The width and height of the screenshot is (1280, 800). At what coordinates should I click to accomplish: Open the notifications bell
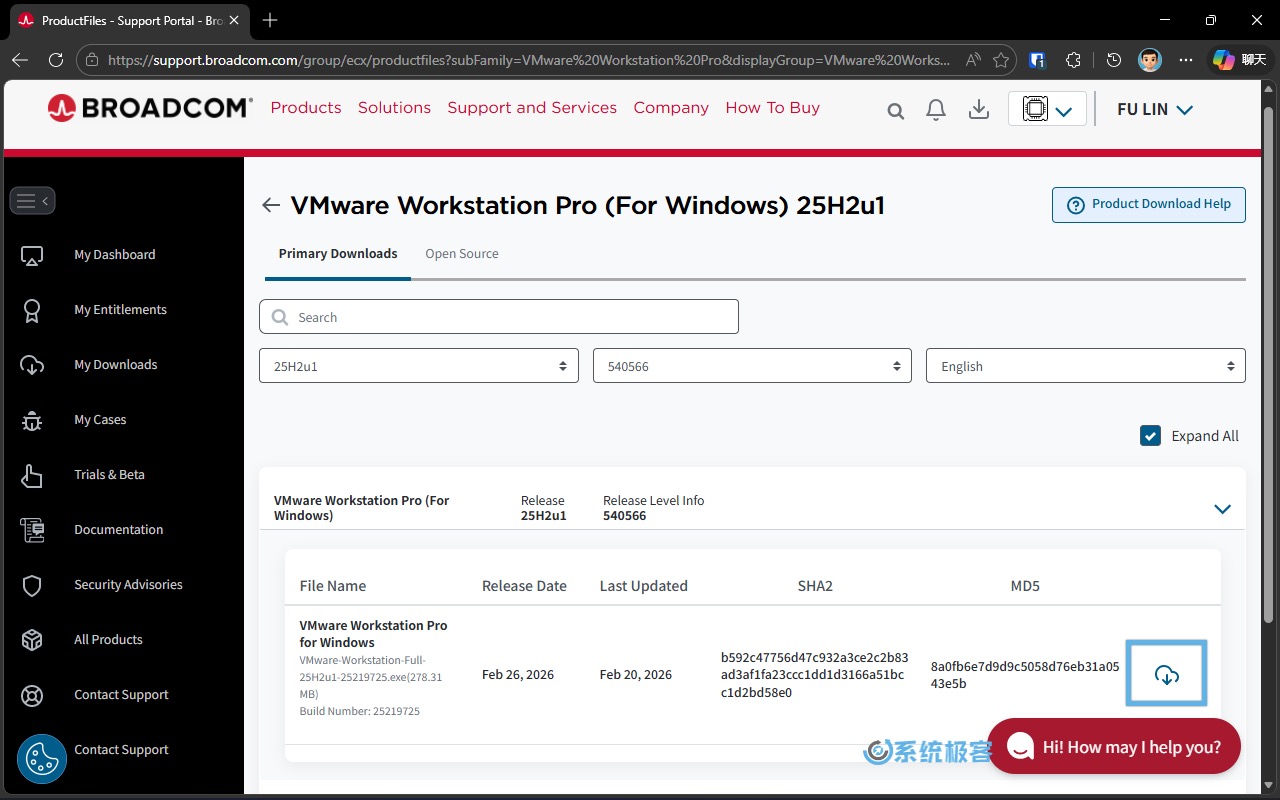(x=936, y=109)
